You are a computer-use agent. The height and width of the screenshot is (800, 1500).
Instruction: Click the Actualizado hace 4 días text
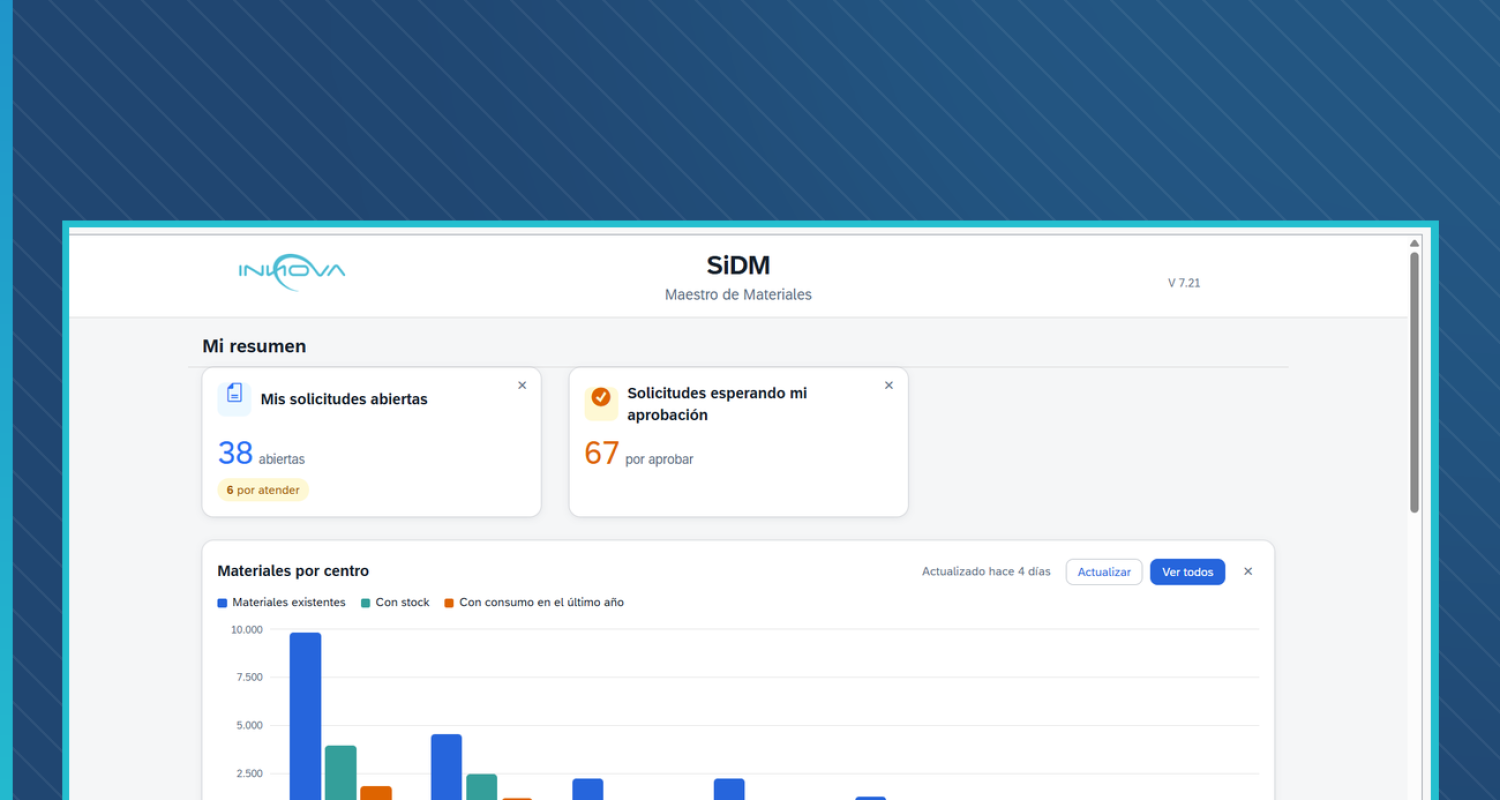(x=986, y=572)
